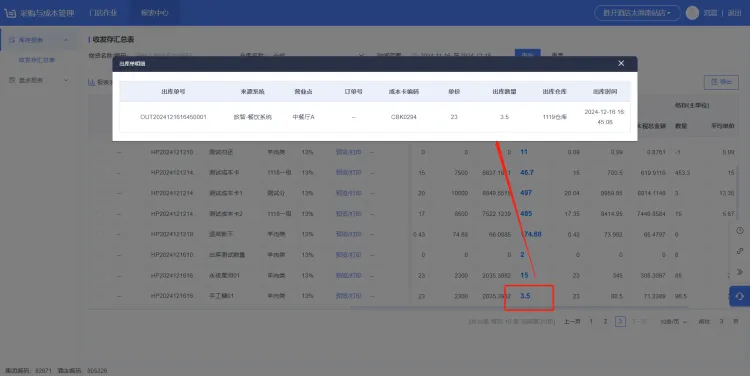Click the user avatar in header
The height and width of the screenshot is (376, 750).
click(x=692, y=13)
